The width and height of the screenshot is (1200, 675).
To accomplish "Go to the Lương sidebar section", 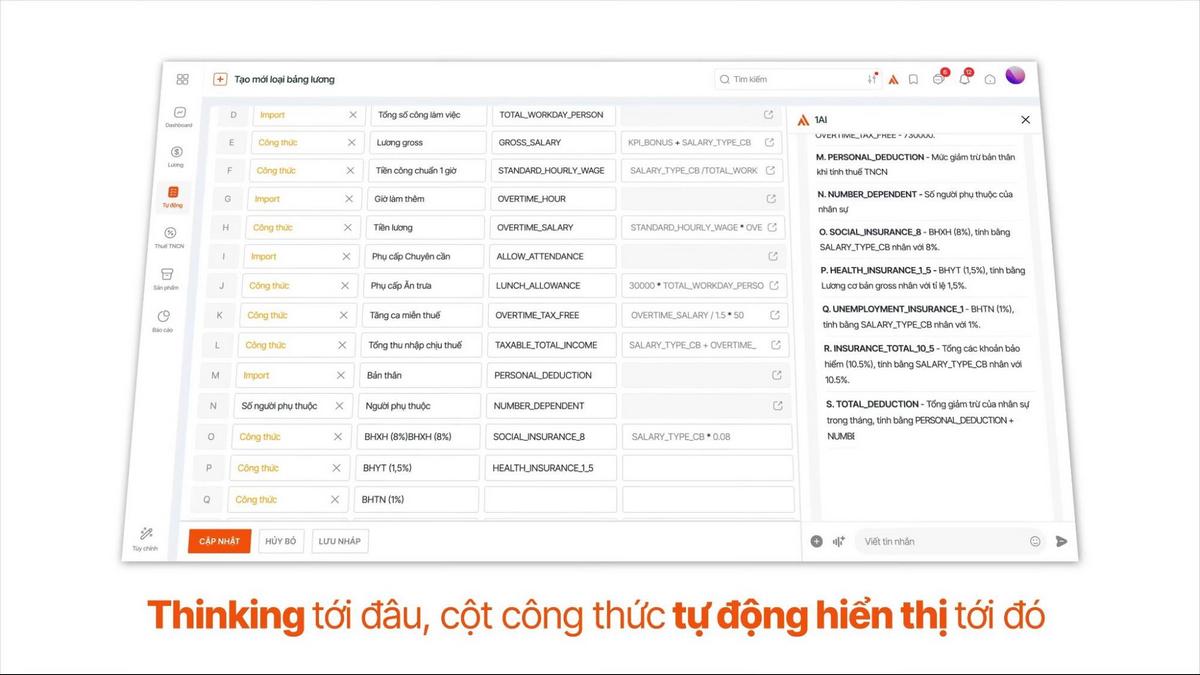I will 176,156.
